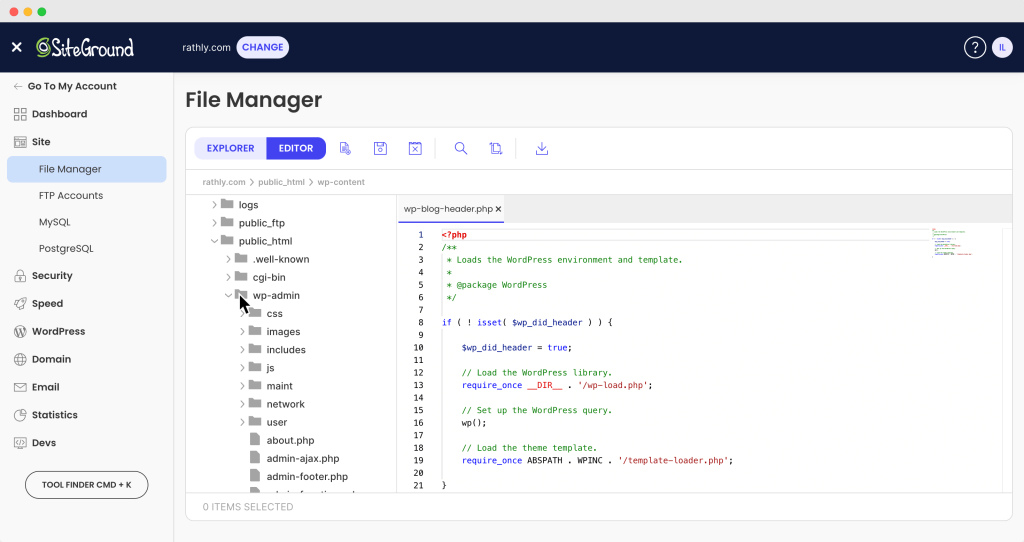Click TOOL FINDER CMD + K button
The width and height of the screenshot is (1024, 542).
point(86,485)
